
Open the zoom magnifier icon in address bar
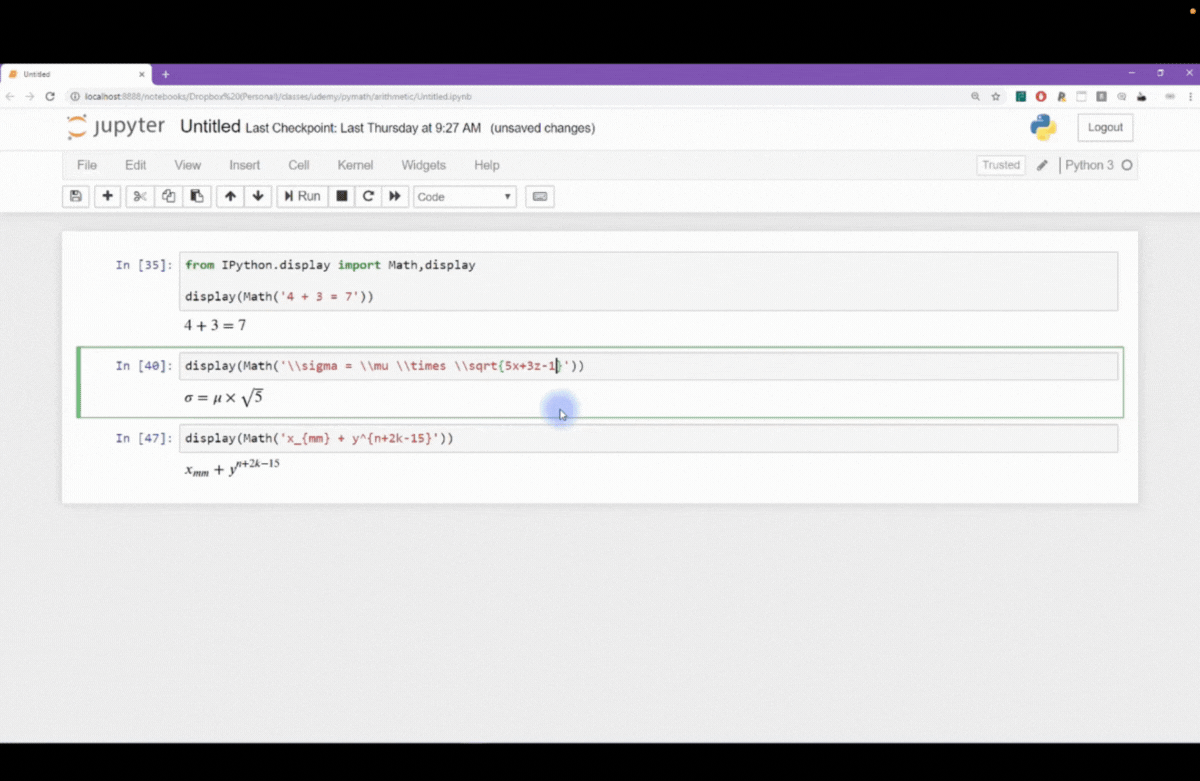(x=975, y=97)
